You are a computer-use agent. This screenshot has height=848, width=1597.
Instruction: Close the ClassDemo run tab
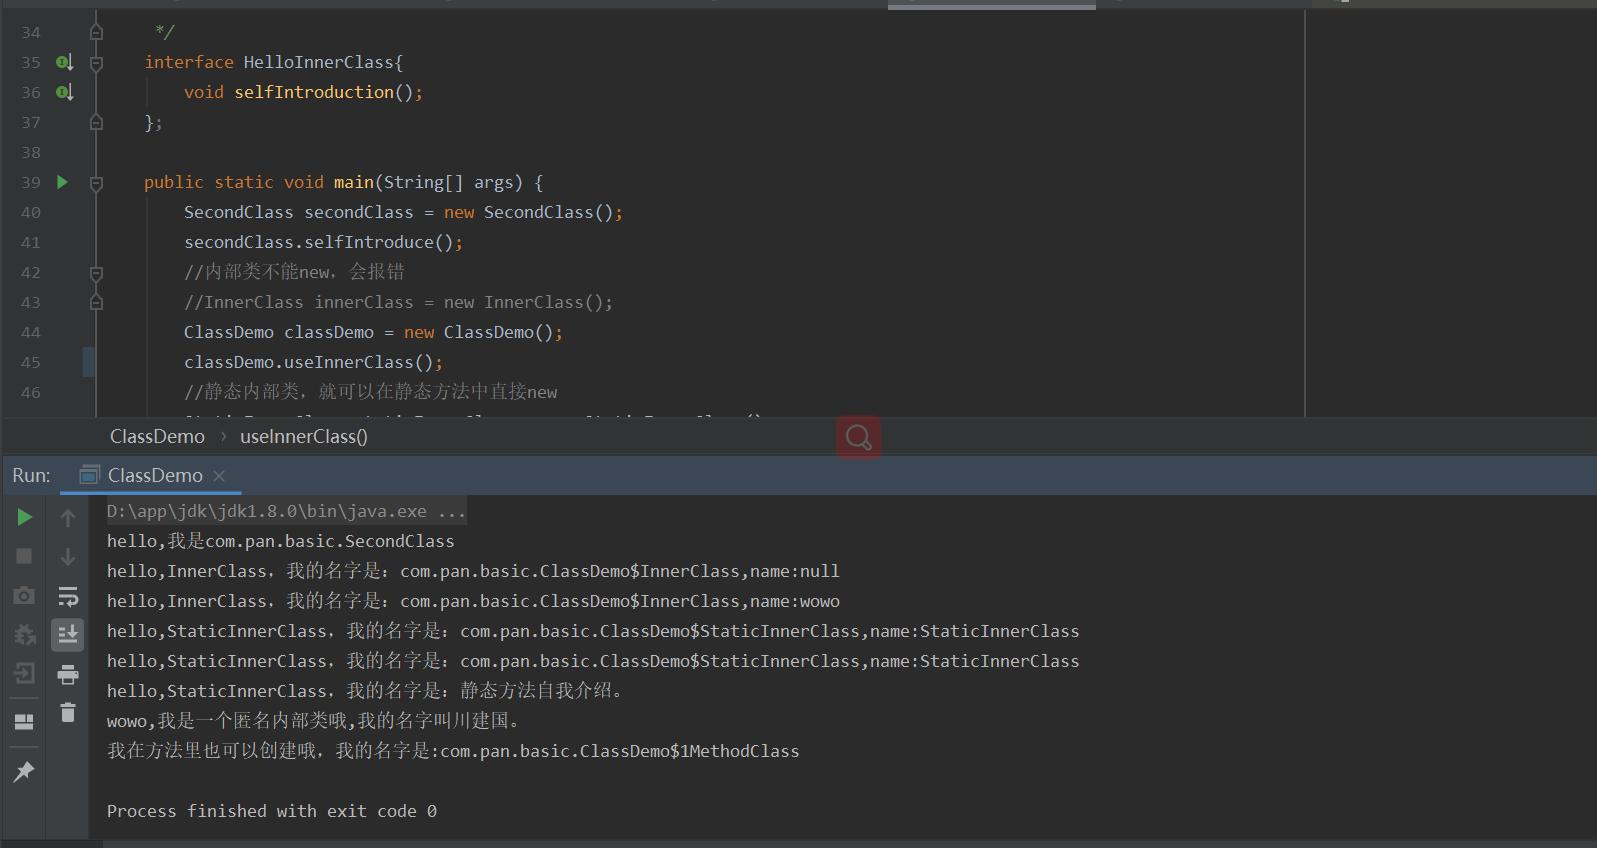tap(220, 476)
